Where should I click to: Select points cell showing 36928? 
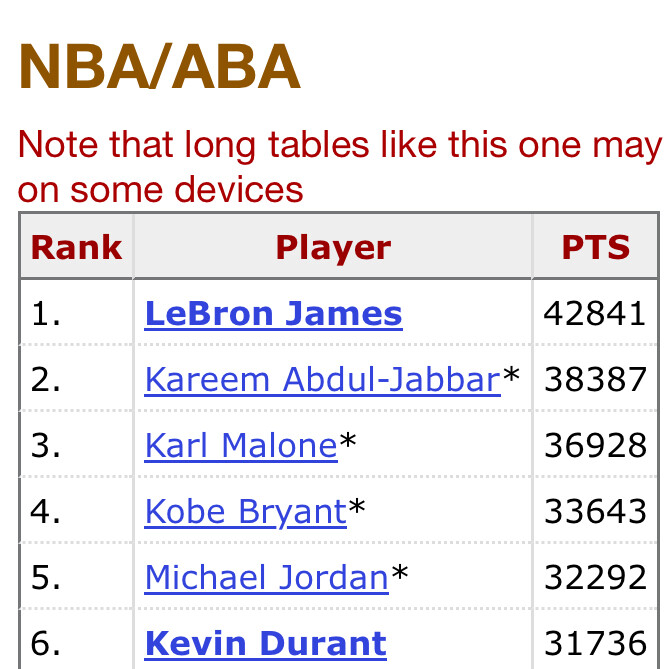[595, 445]
